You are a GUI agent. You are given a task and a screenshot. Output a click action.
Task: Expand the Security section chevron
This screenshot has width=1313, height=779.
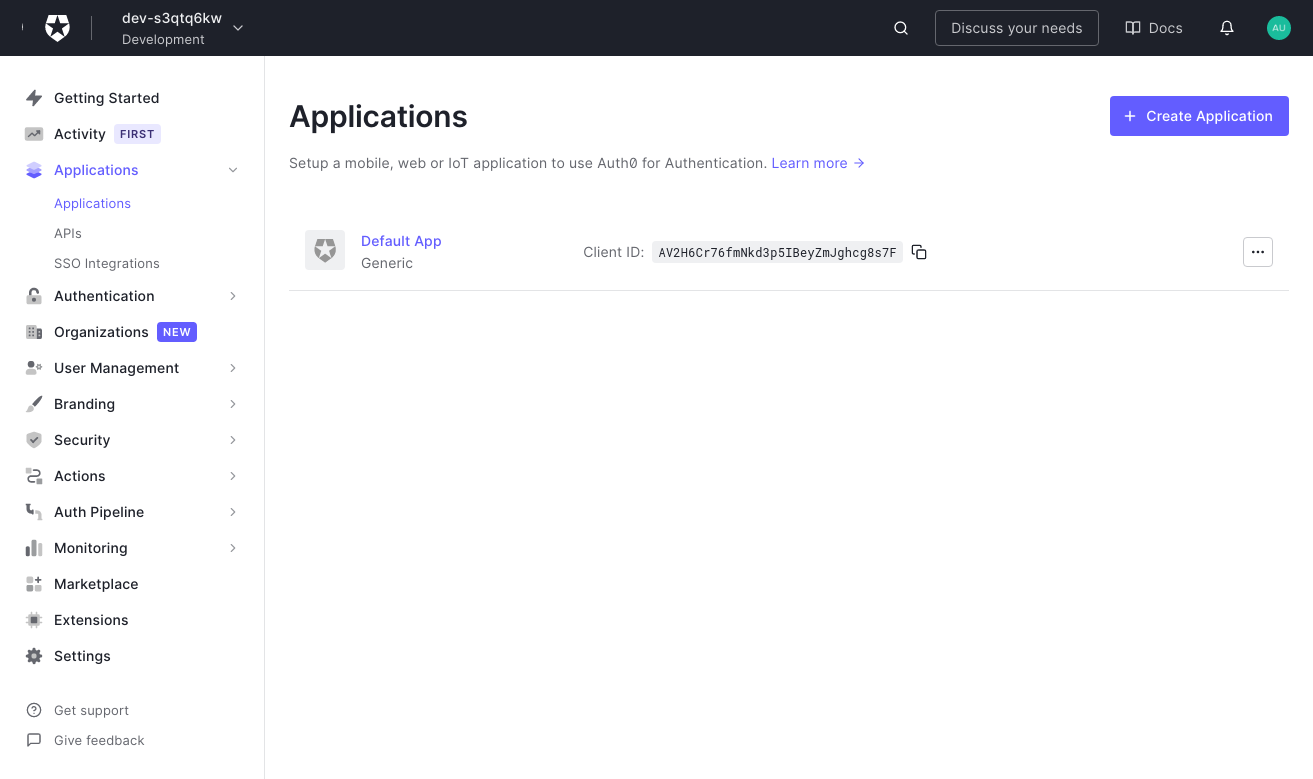233,440
